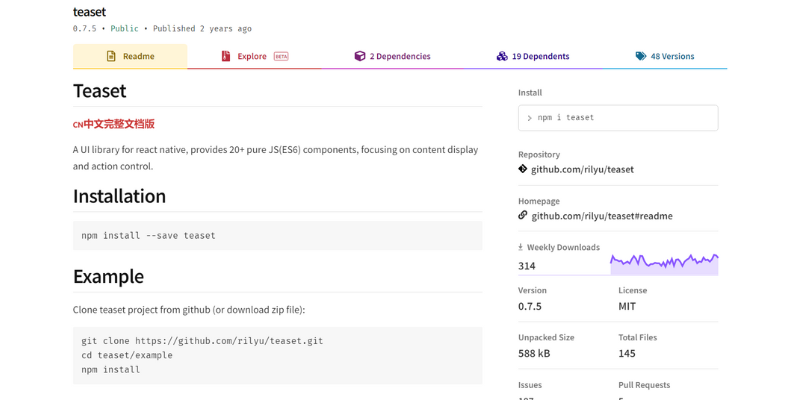Viewport: 800px width, 400px height.
Task: Open the Readme tab
Action: point(130,56)
